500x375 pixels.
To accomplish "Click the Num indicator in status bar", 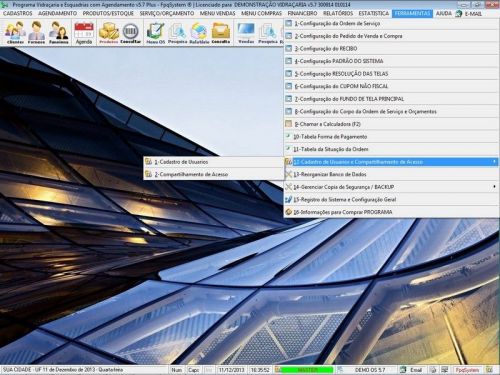I will [176, 370].
